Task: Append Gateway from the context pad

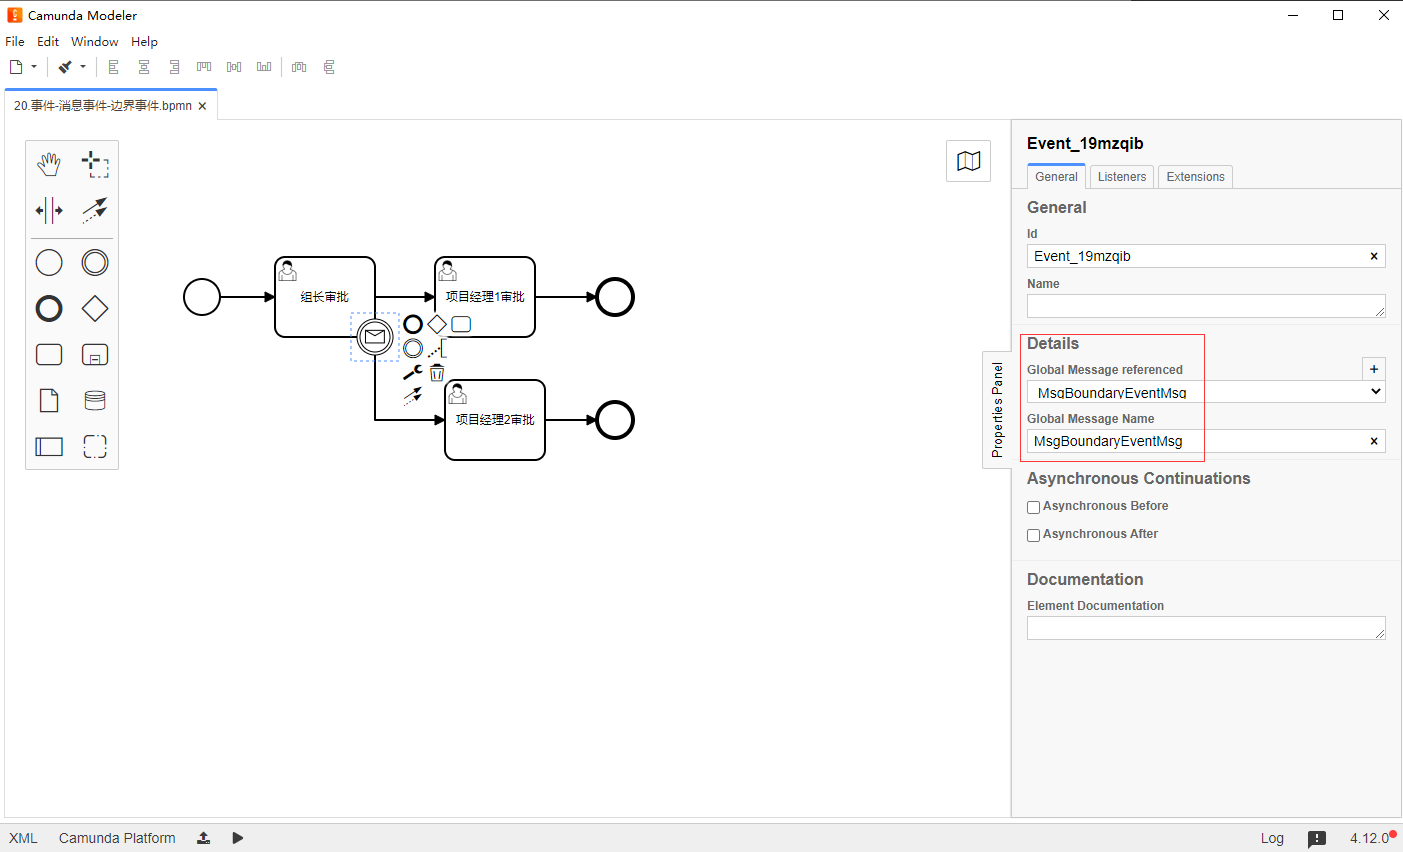Action: coord(437,324)
